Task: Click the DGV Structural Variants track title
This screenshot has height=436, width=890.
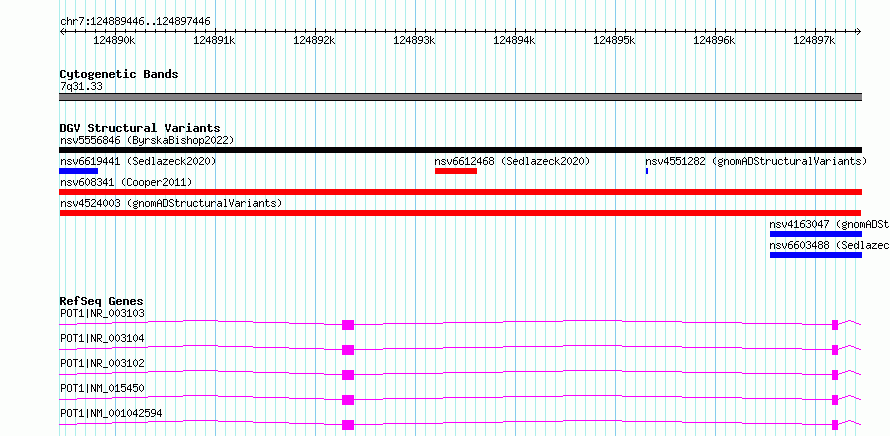Action: click(140, 128)
